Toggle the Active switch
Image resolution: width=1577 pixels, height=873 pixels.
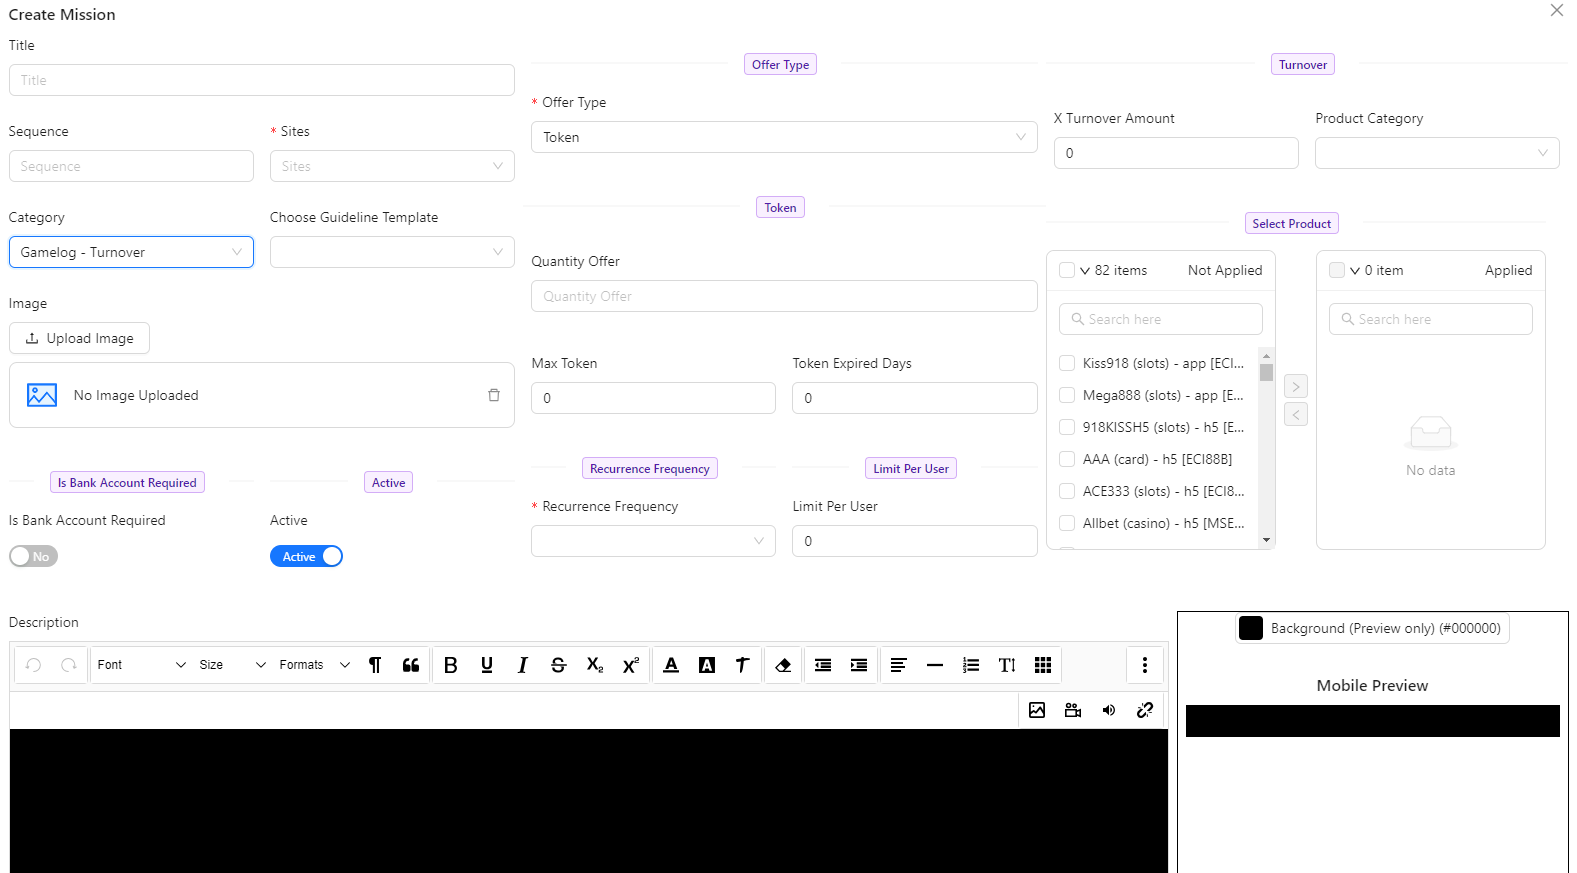306,556
